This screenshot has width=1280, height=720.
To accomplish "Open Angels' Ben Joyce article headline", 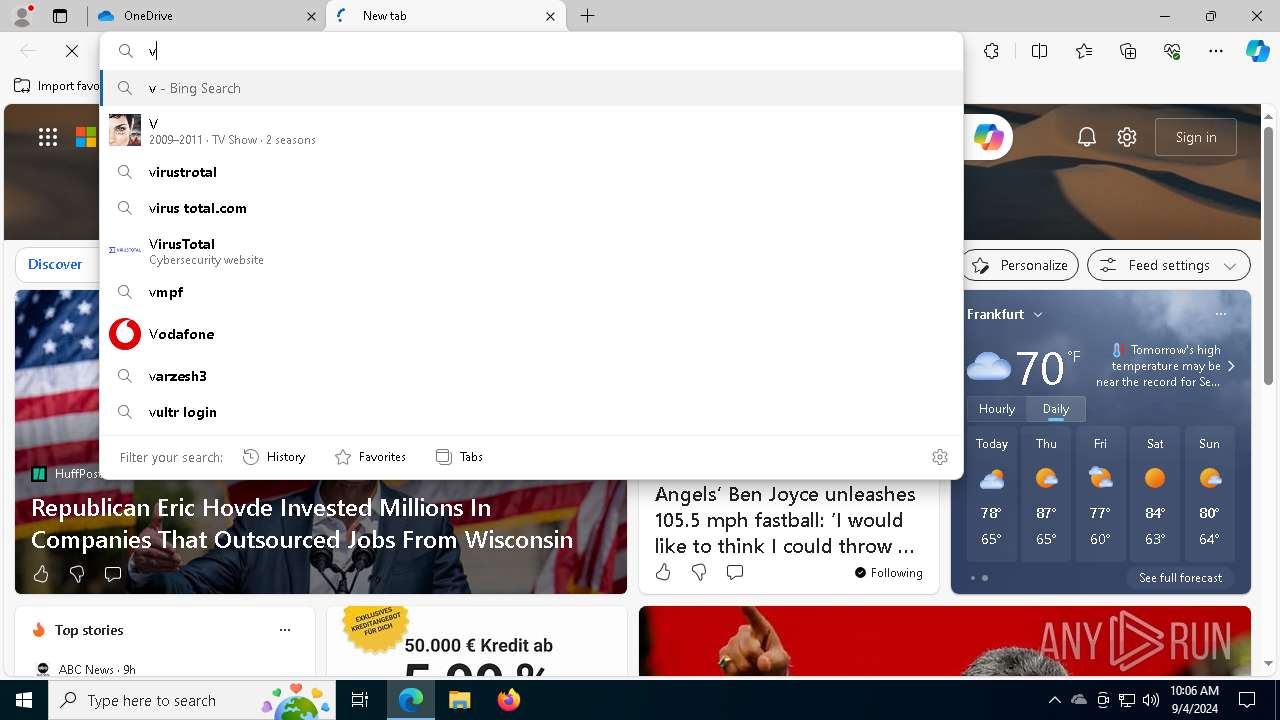I will coord(786,520).
